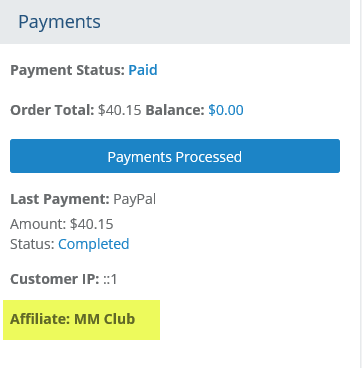Click the Payments Processed button
The height and width of the screenshot is (368, 362).
[175, 156]
